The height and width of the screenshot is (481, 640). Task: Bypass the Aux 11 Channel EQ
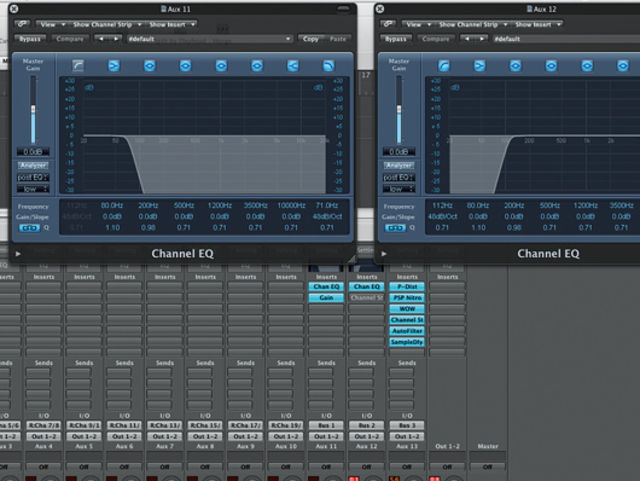click(30, 39)
